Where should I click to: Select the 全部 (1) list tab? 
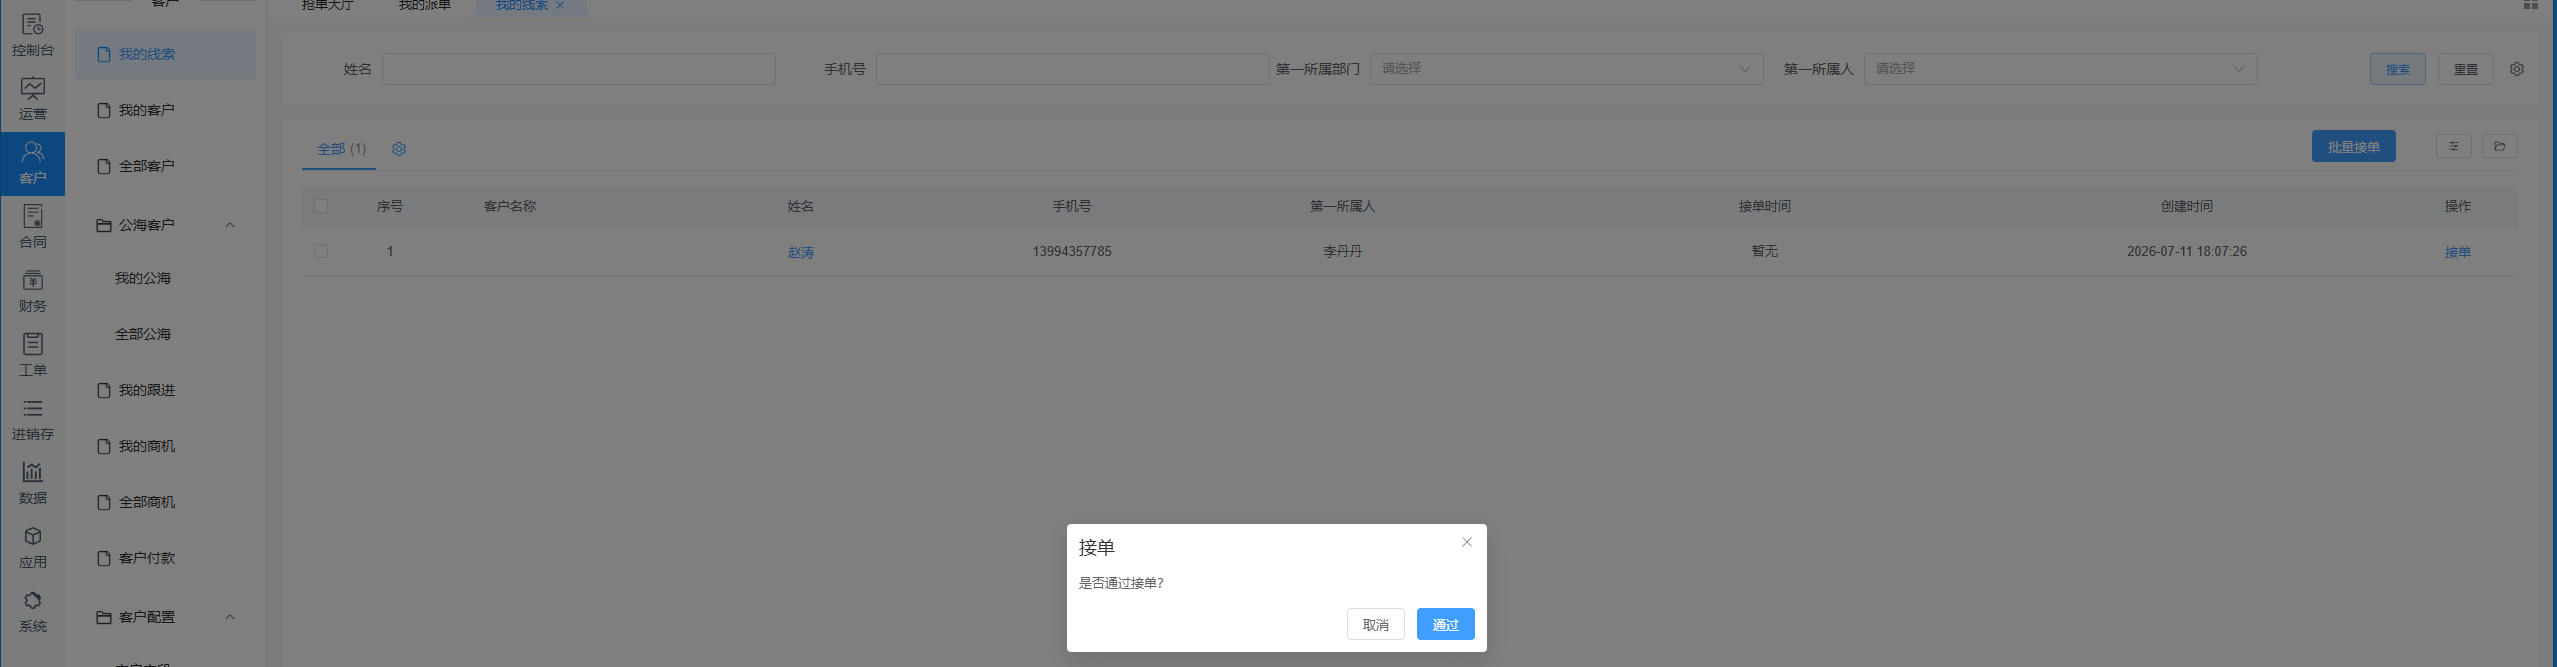341,149
